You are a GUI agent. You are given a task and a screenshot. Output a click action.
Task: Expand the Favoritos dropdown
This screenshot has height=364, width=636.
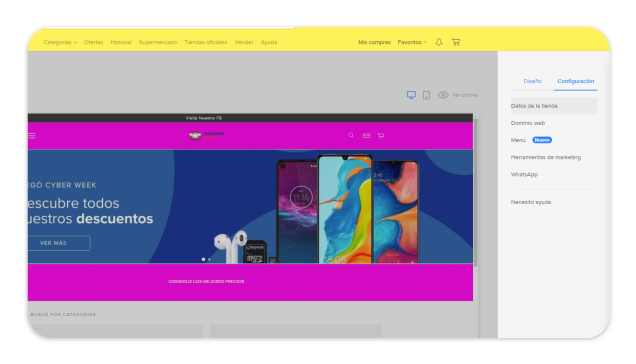(x=412, y=42)
